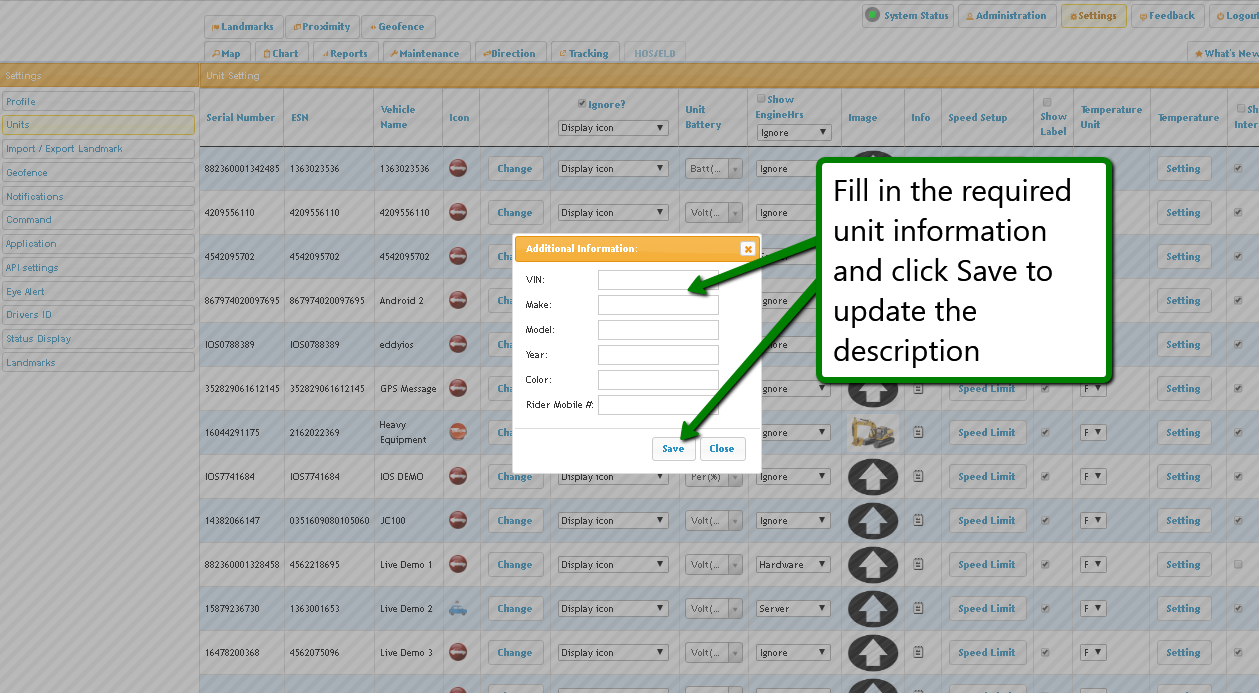Select Geofence in the Settings sidebar
This screenshot has height=693, width=1259.
[97, 173]
